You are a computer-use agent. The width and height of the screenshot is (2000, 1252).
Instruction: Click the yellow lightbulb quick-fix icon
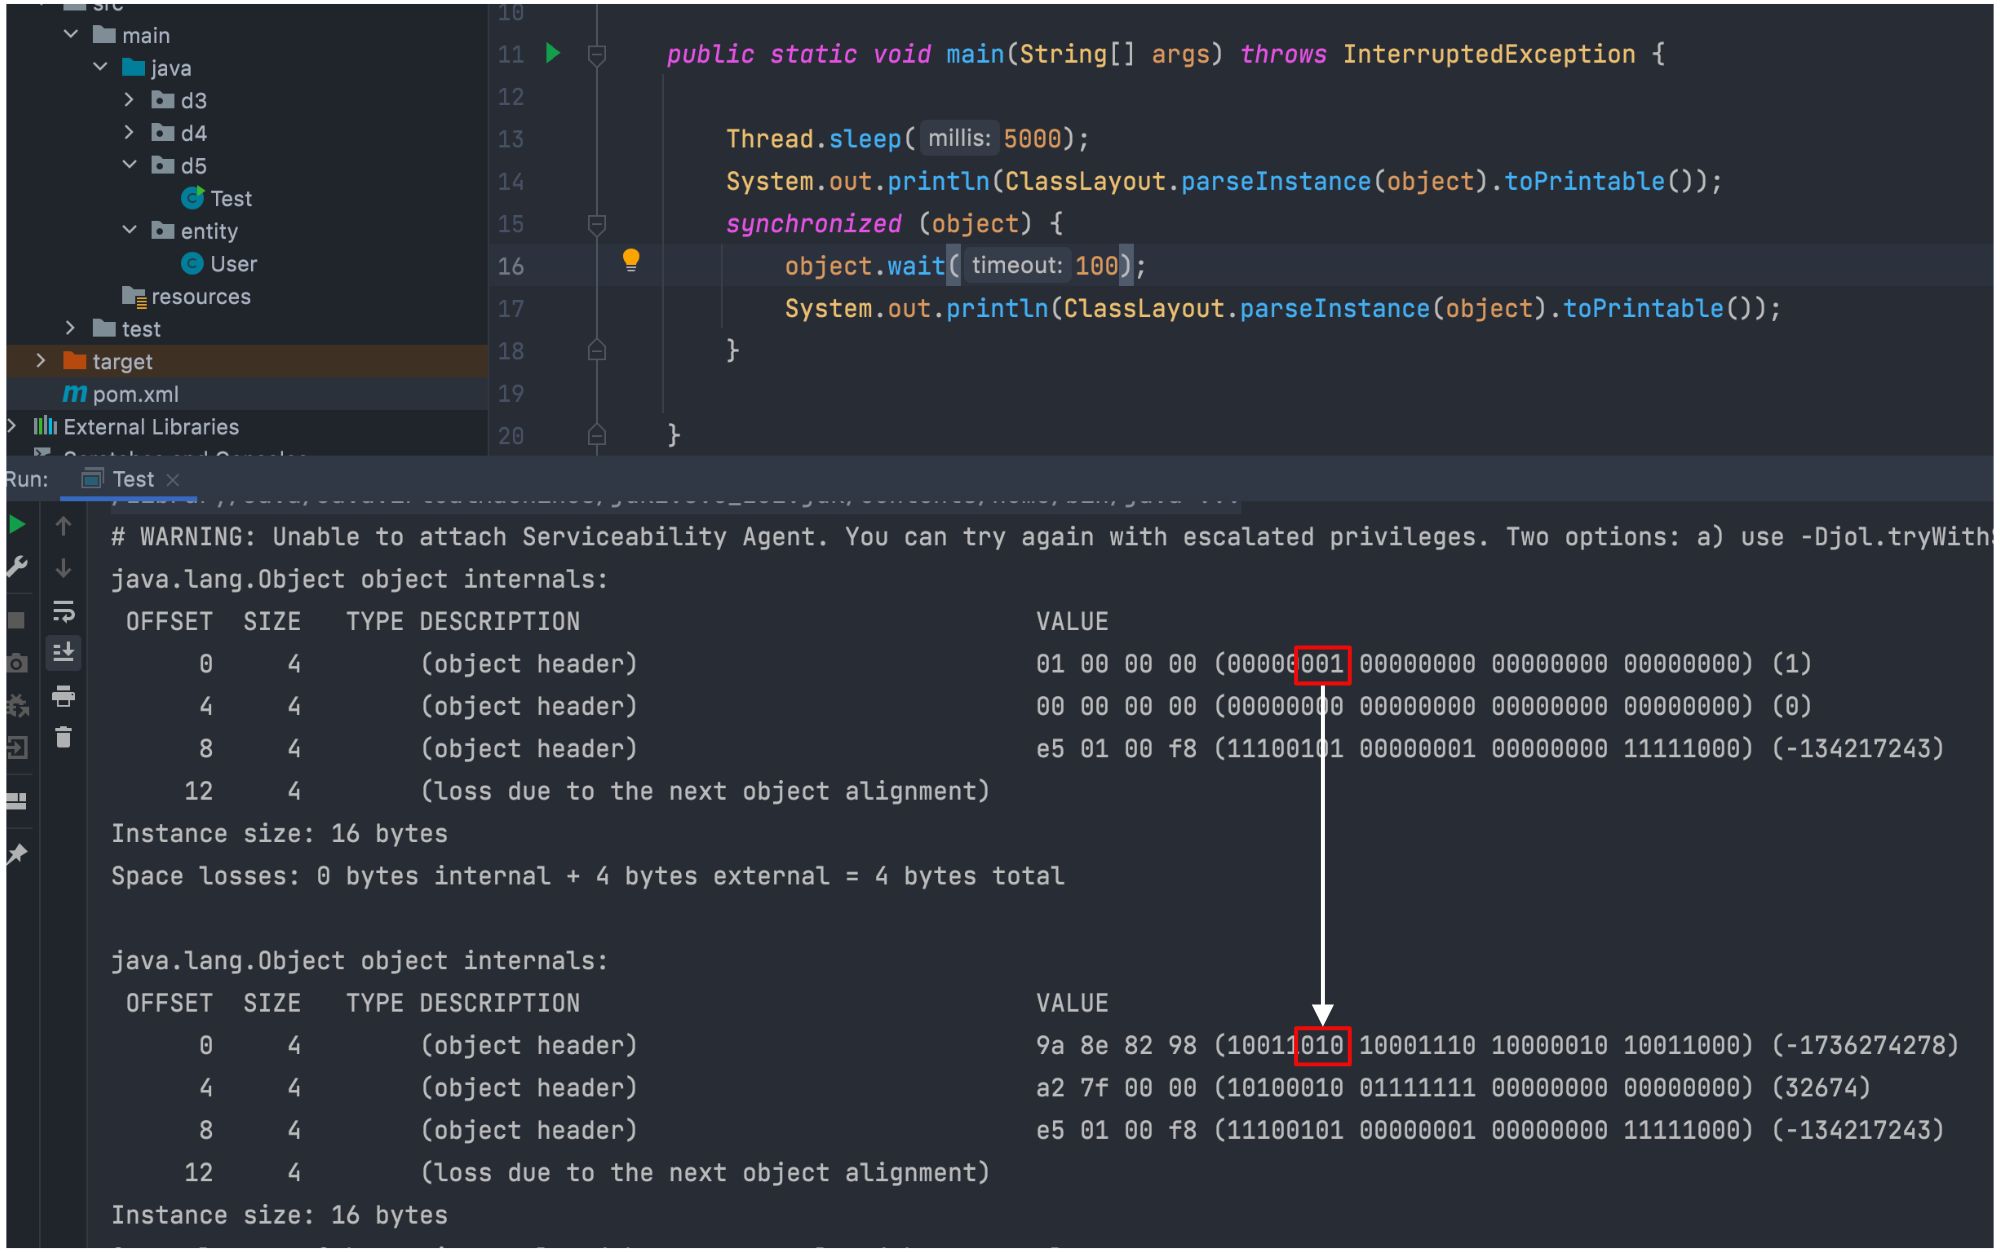coord(631,261)
